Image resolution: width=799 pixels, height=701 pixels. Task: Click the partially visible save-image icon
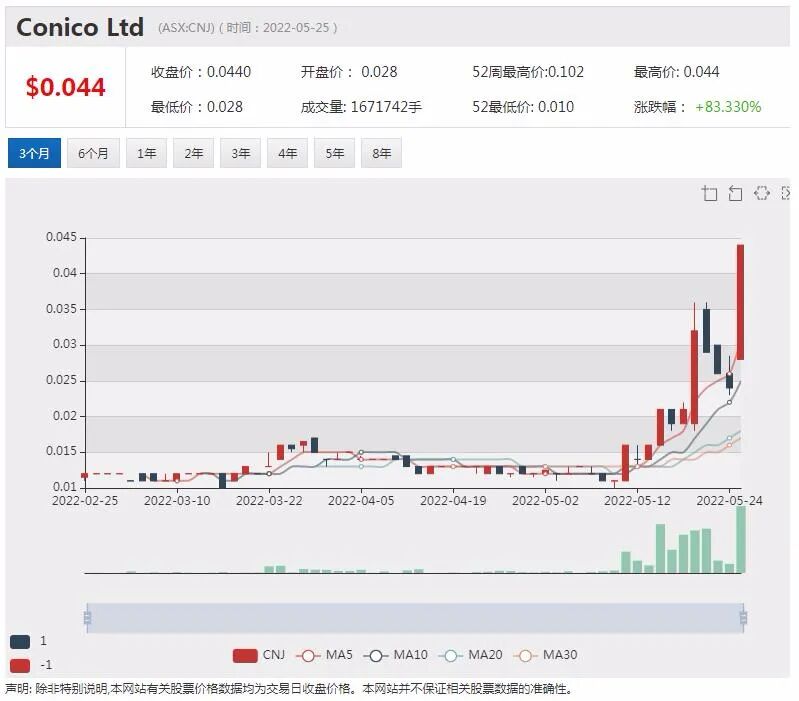[x=785, y=193]
